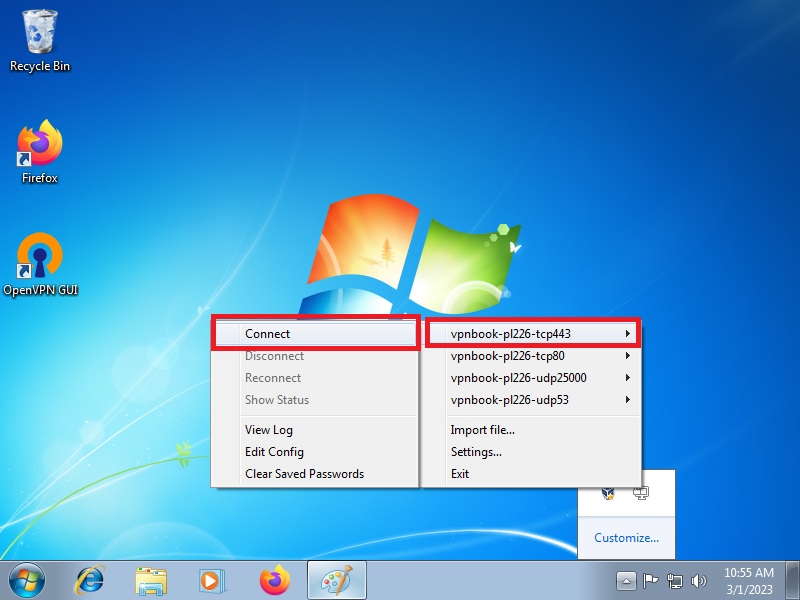This screenshot has height=600, width=800.
Task: Click the Windows Start button
Action: pos(27,580)
